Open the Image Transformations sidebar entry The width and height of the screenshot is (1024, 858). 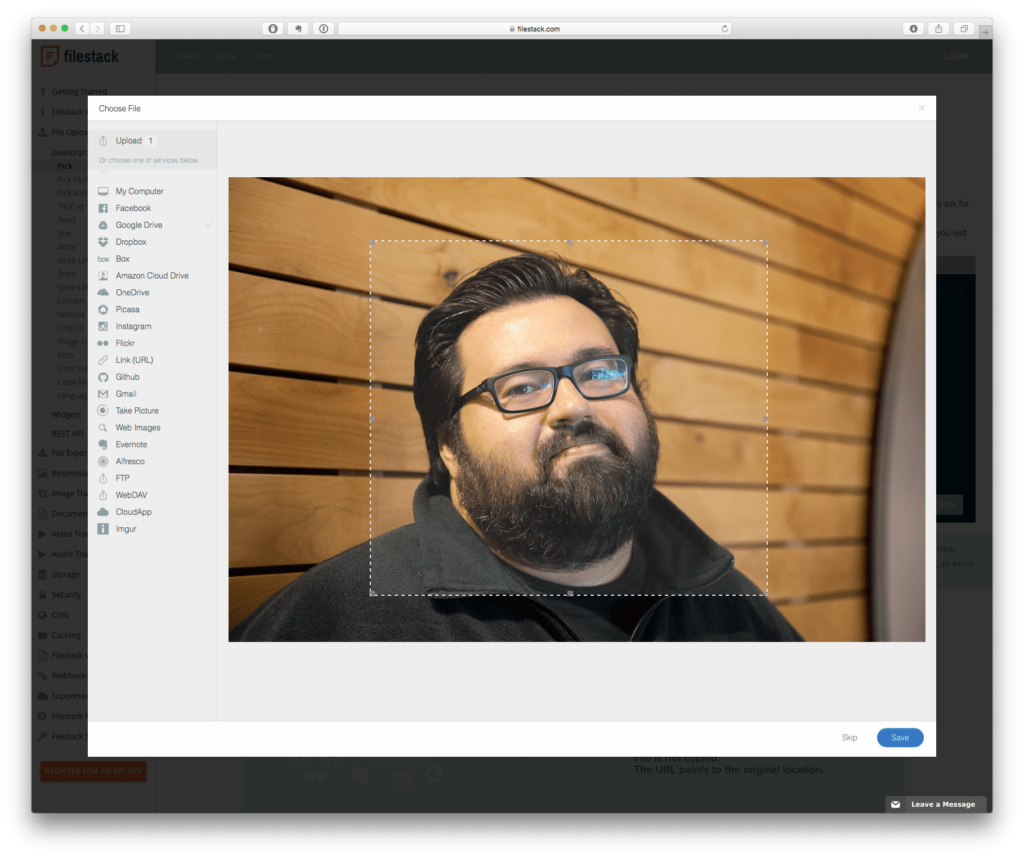(68, 493)
